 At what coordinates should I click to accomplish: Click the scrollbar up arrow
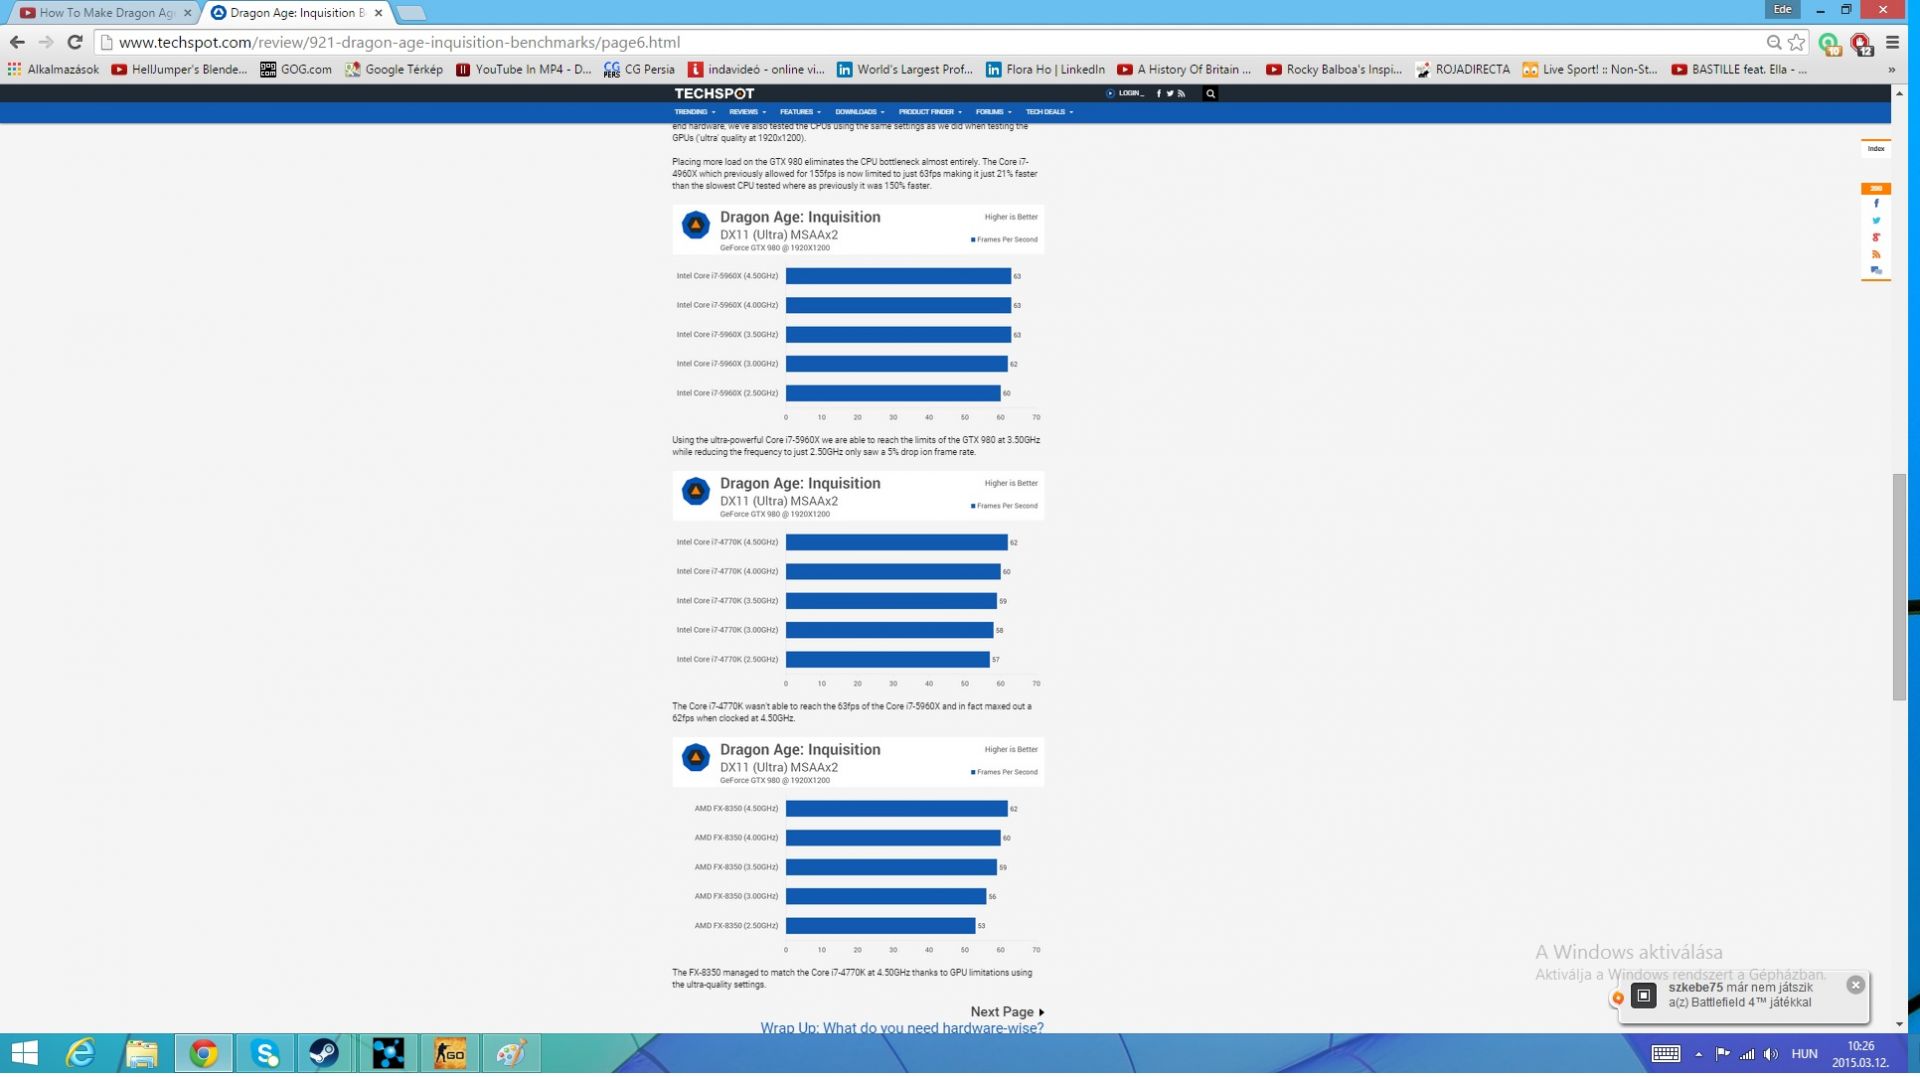click(x=1899, y=93)
